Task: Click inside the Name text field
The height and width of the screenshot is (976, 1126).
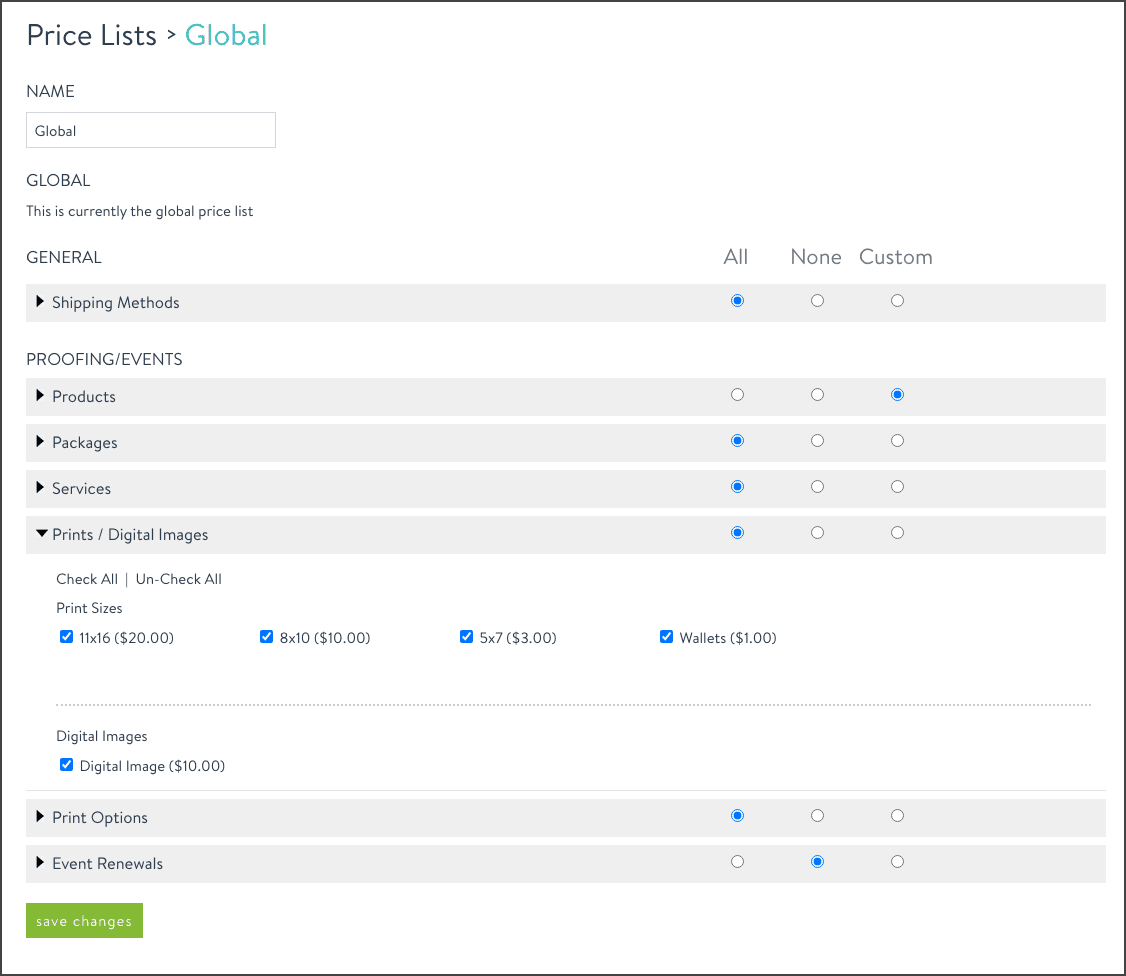Action: 150,130
